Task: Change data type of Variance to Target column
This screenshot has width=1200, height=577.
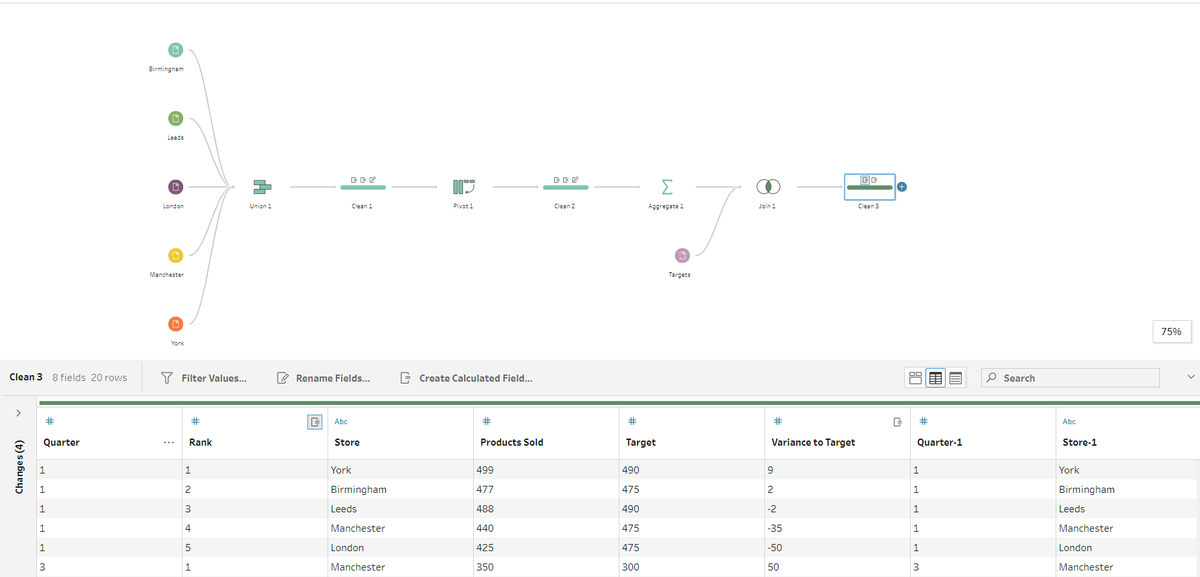Action: (x=777, y=422)
